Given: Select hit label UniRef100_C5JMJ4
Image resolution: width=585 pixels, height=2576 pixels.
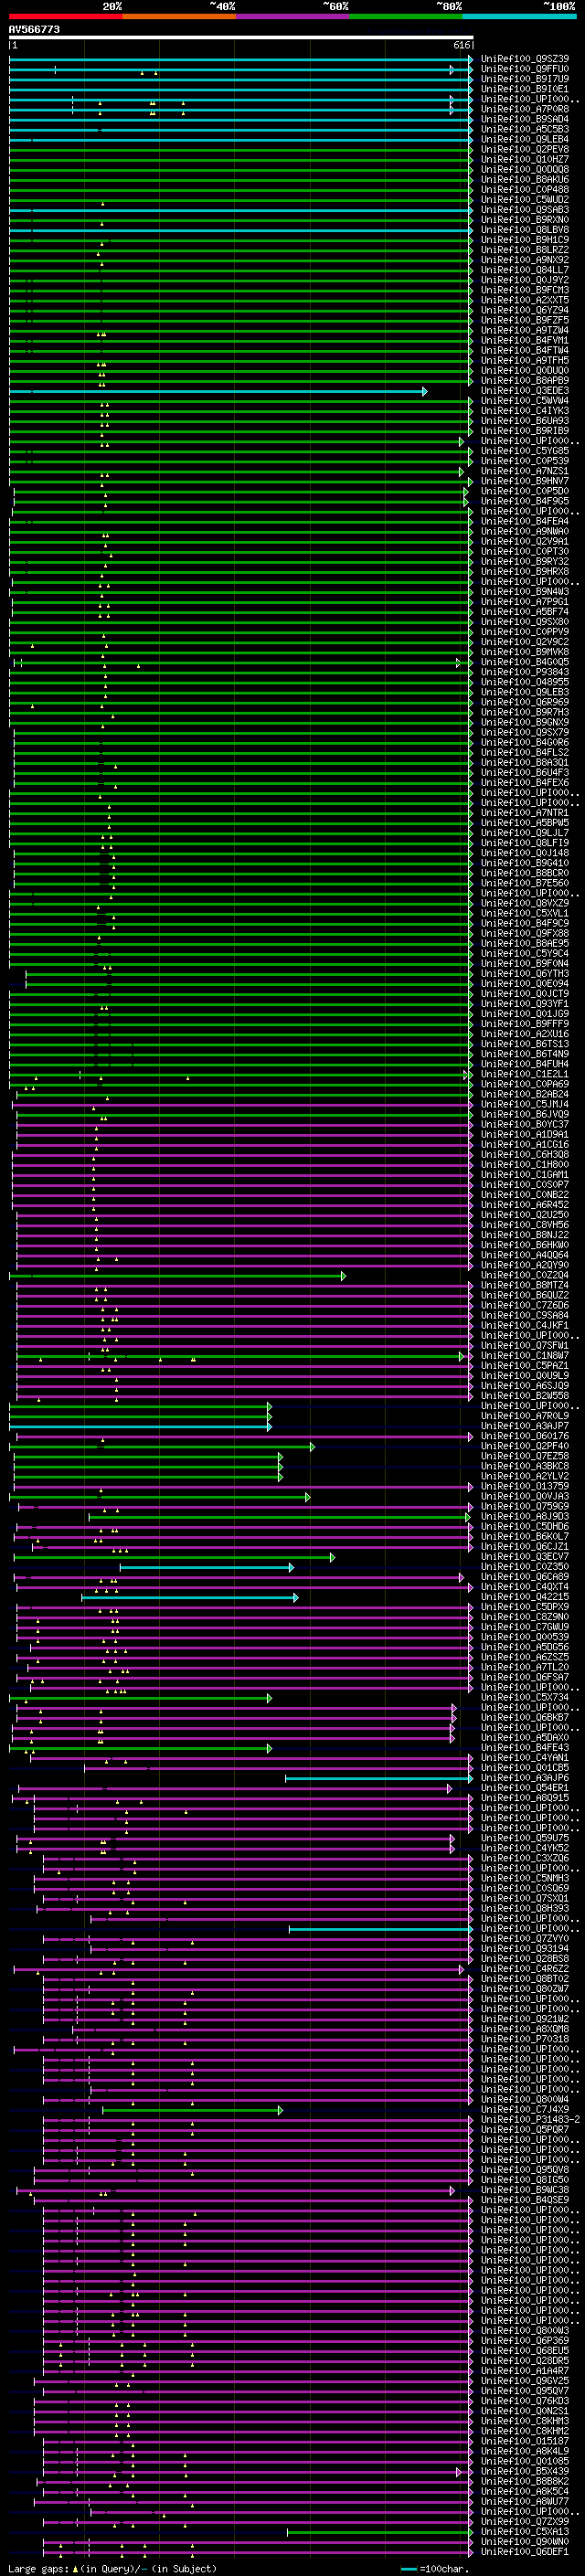Looking at the screenshot, I should 525,1104.
